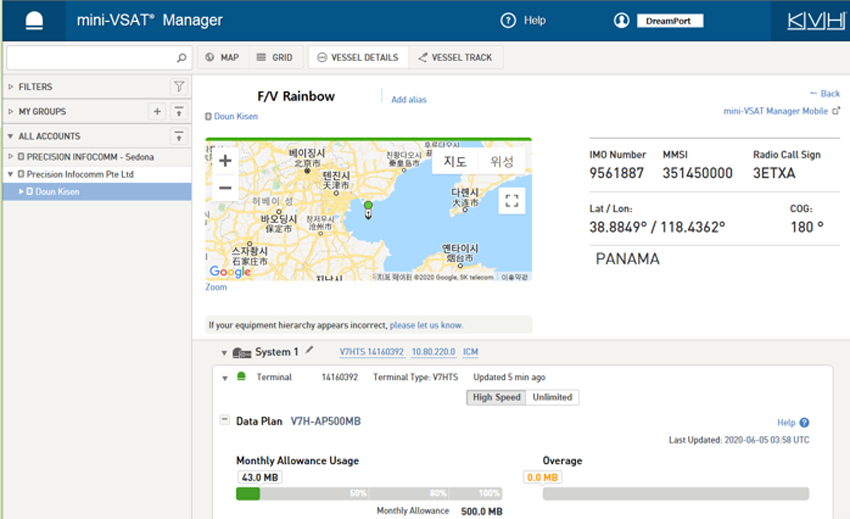Switch to the GRID view
850x519 pixels.
click(x=274, y=57)
